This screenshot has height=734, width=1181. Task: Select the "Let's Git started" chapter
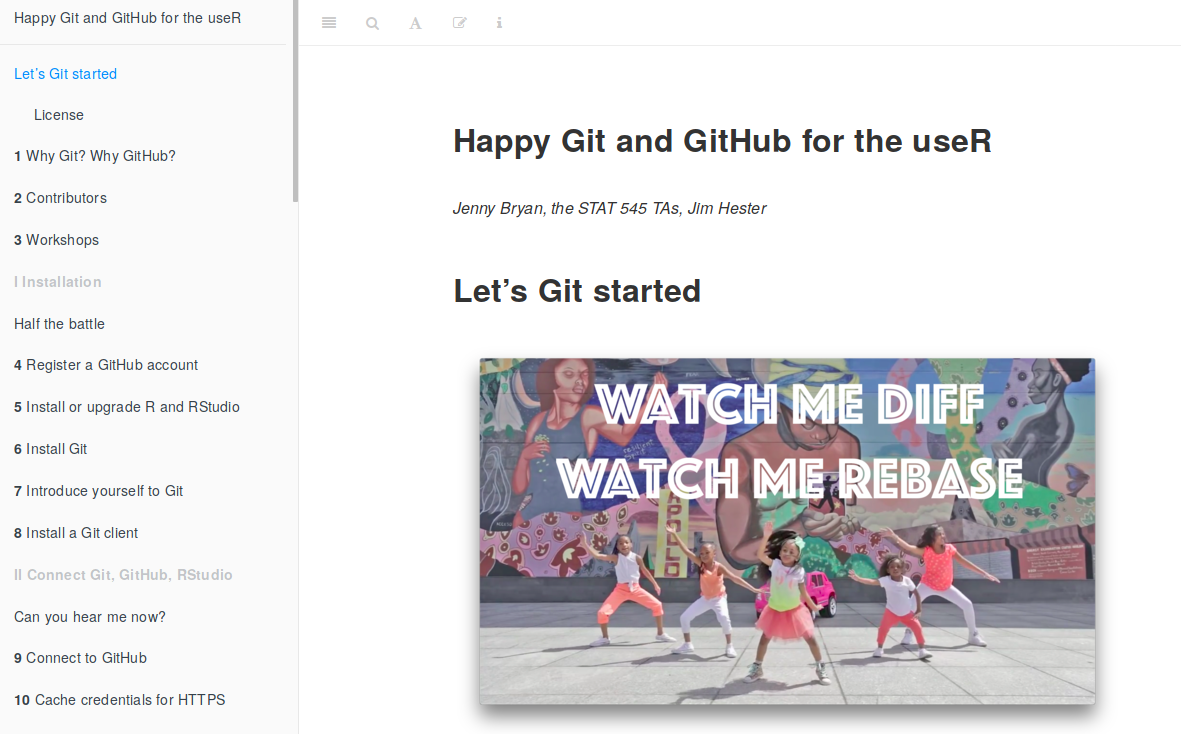coord(65,73)
